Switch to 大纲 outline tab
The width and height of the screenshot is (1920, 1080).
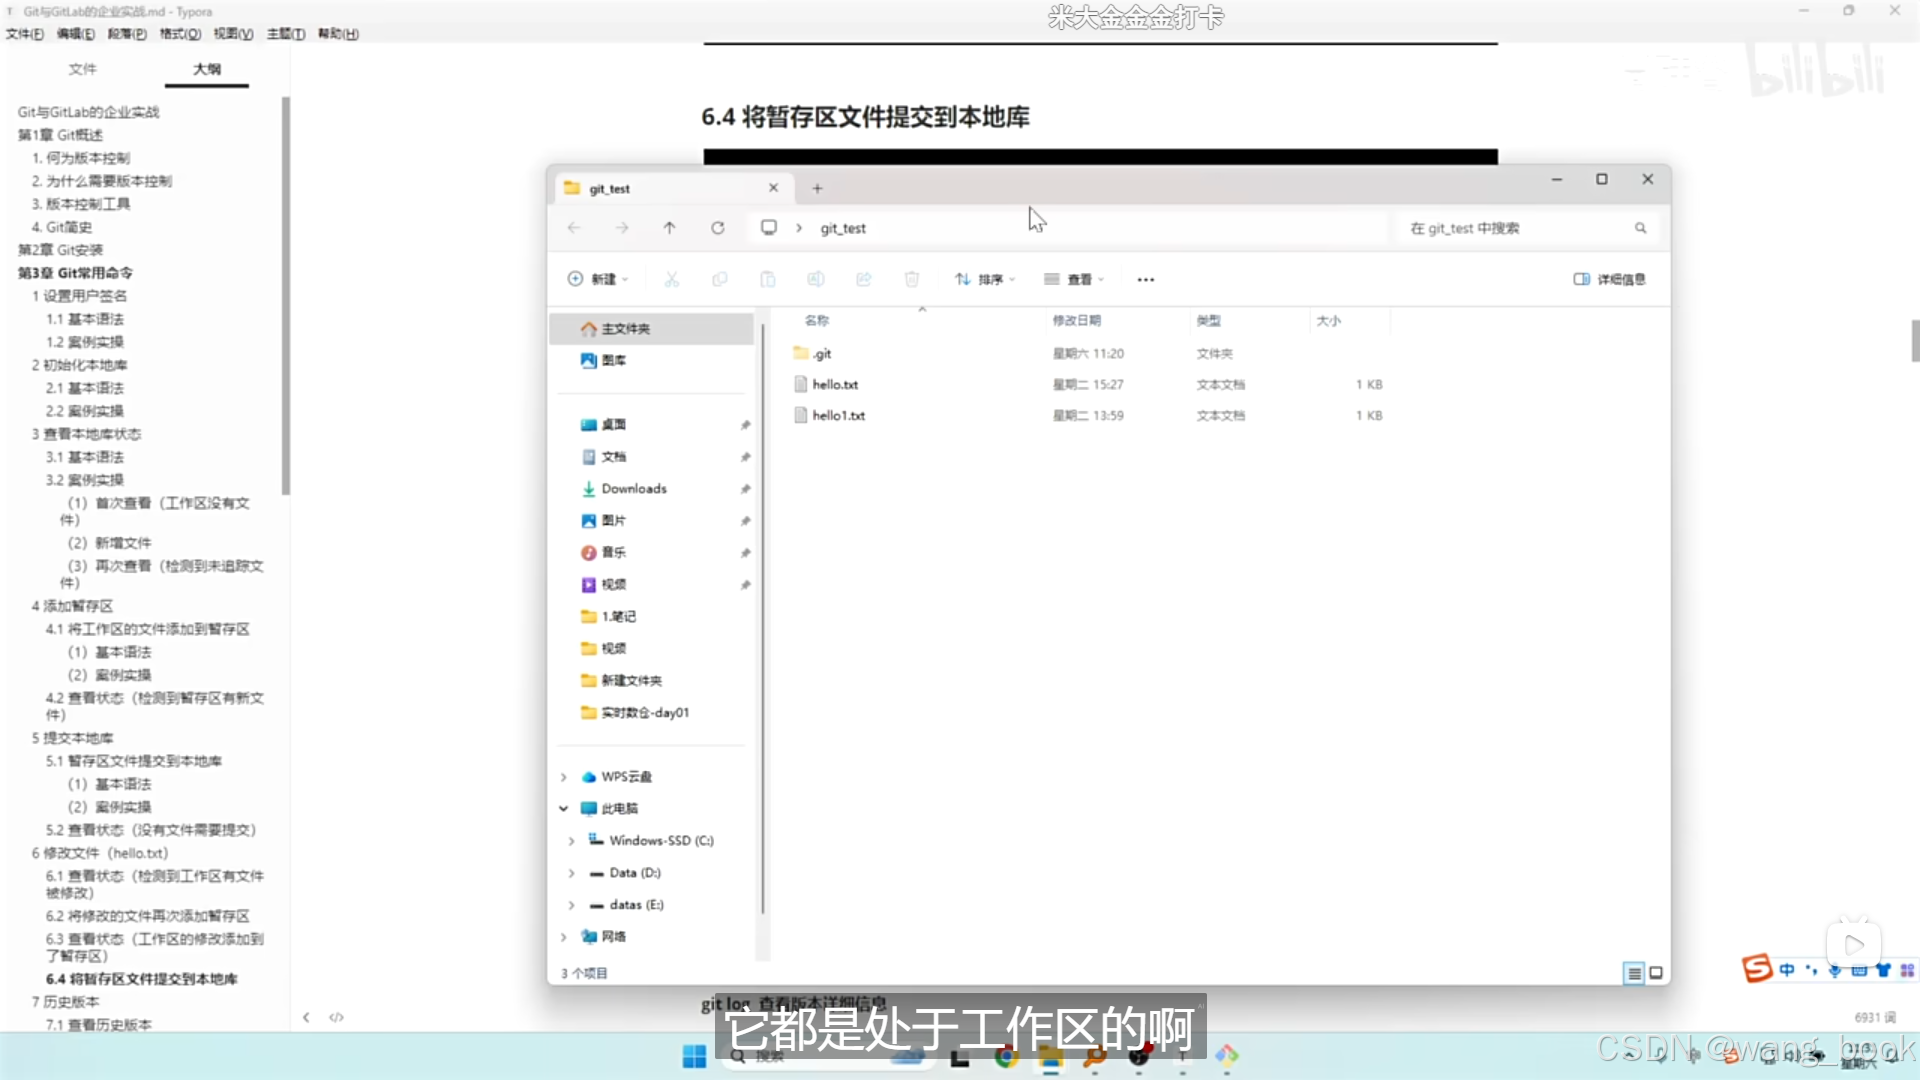click(207, 69)
